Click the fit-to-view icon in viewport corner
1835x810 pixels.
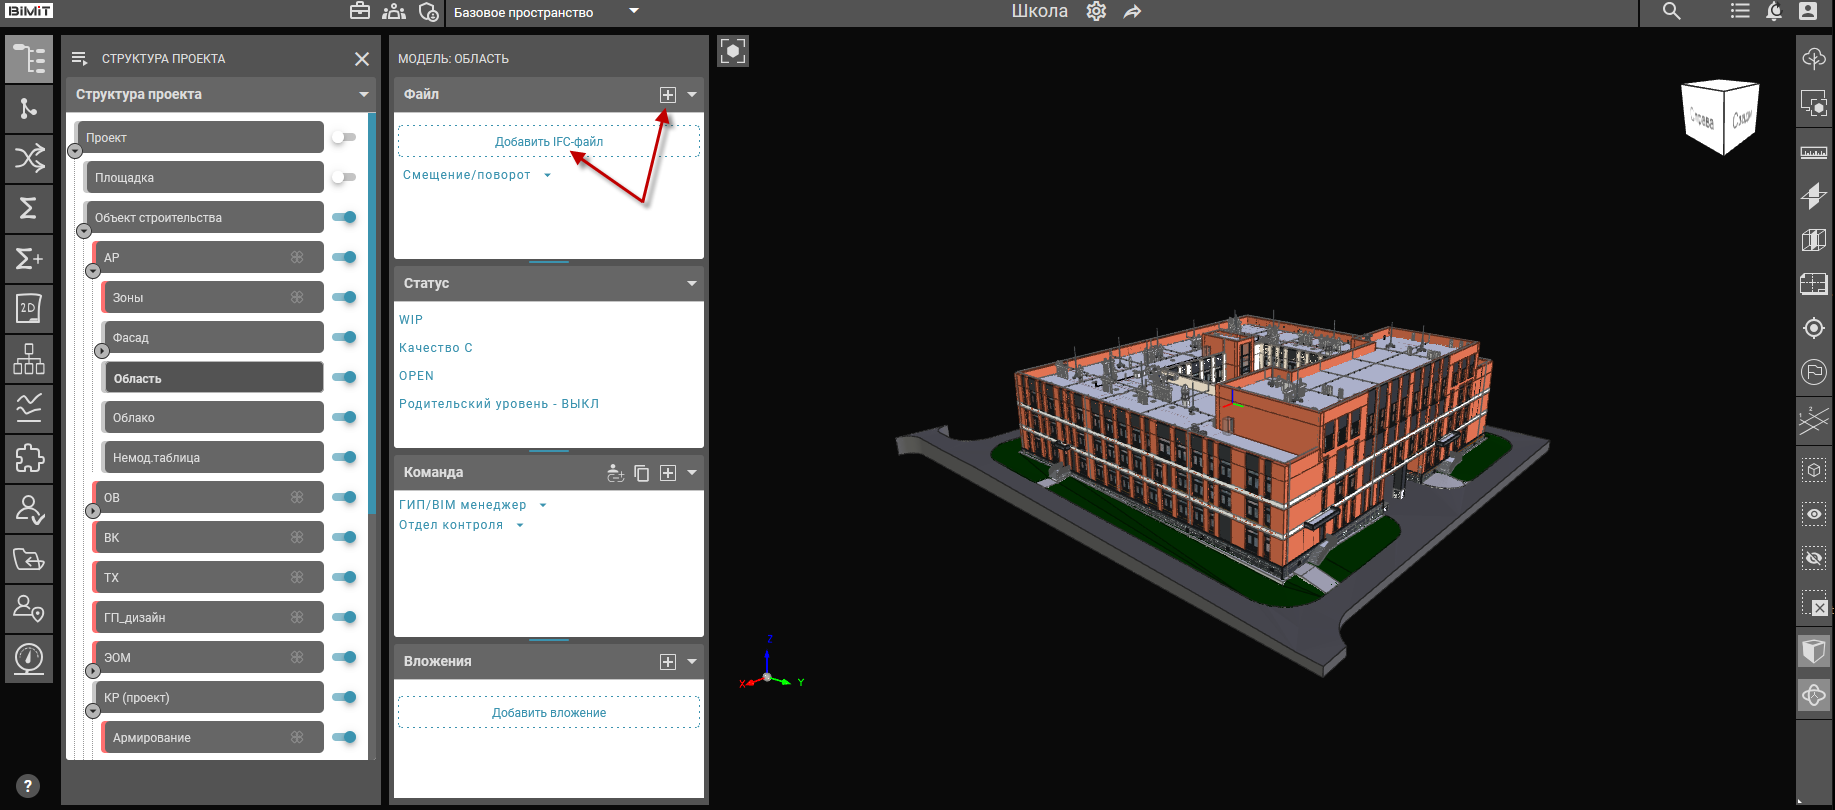pyautogui.click(x=733, y=51)
